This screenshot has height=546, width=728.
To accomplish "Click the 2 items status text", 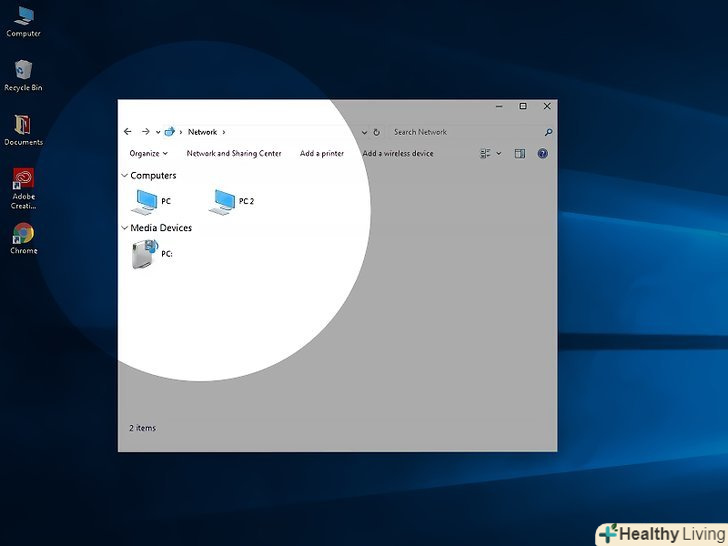I will 143,428.
